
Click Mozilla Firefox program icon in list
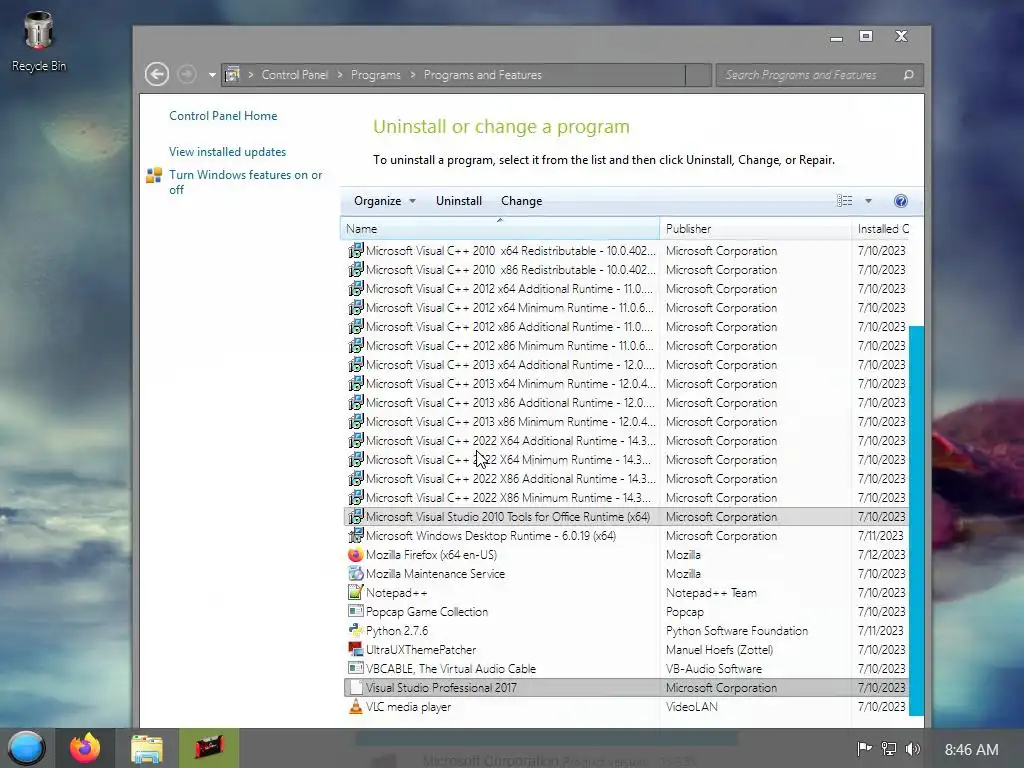coord(356,554)
